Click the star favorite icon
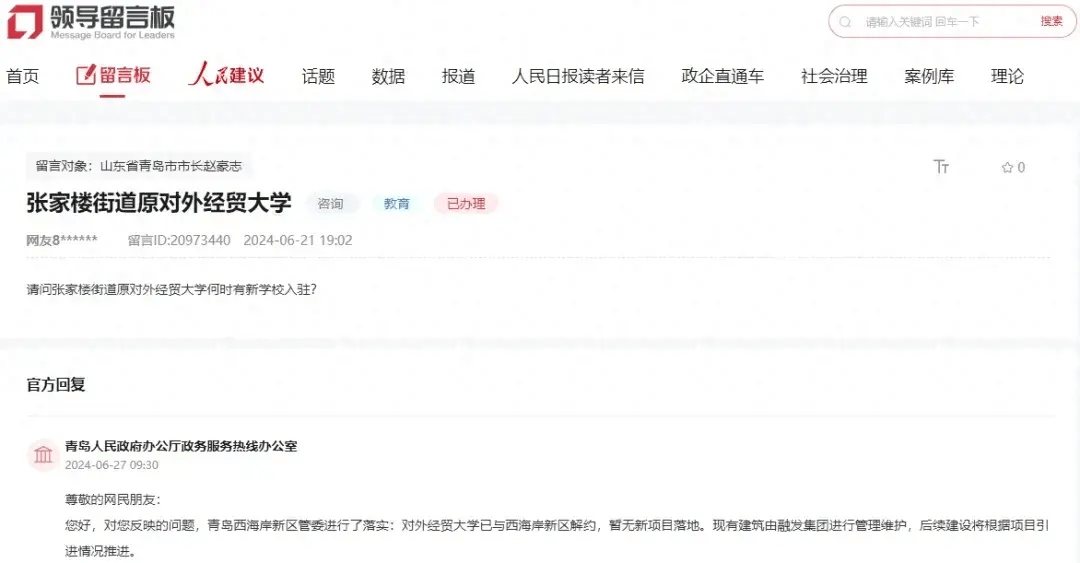The height and width of the screenshot is (563, 1080). click(x=1007, y=167)
